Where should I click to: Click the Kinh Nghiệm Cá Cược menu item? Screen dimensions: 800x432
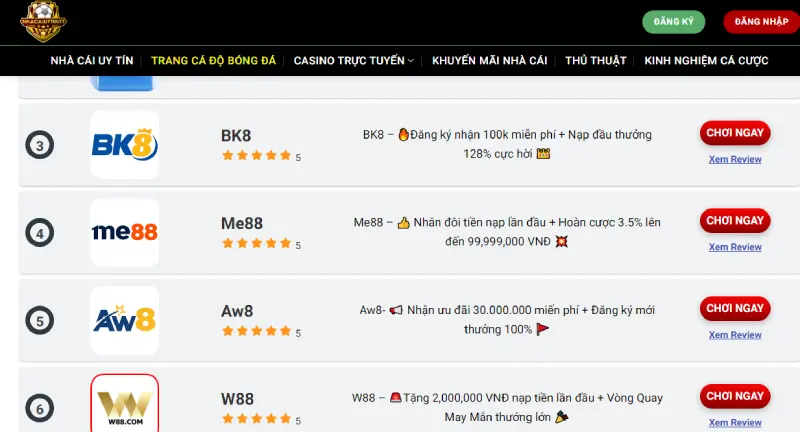(x=706, y=61)
